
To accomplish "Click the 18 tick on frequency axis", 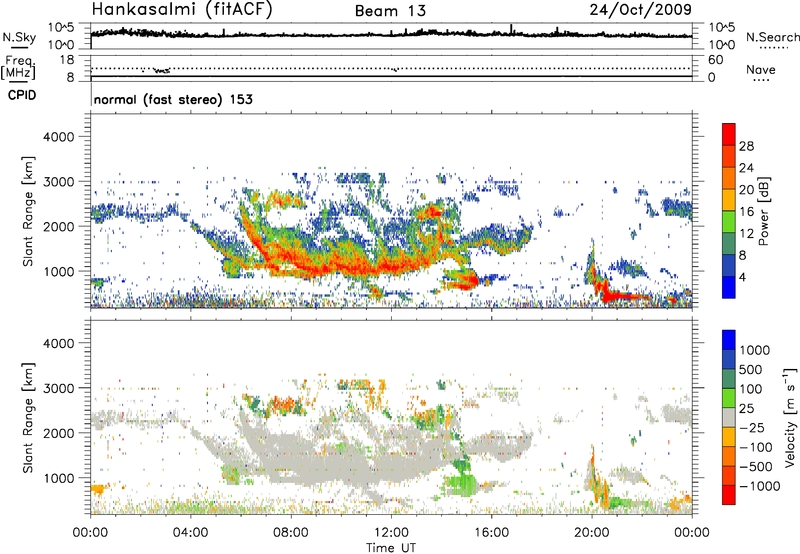I will click(67, 60).
